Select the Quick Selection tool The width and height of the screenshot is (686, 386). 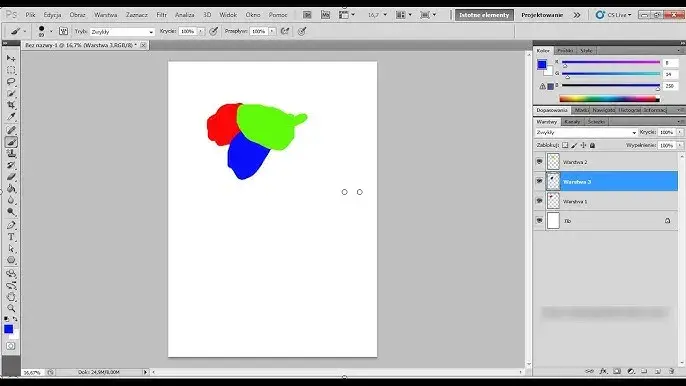pos(11,93)
